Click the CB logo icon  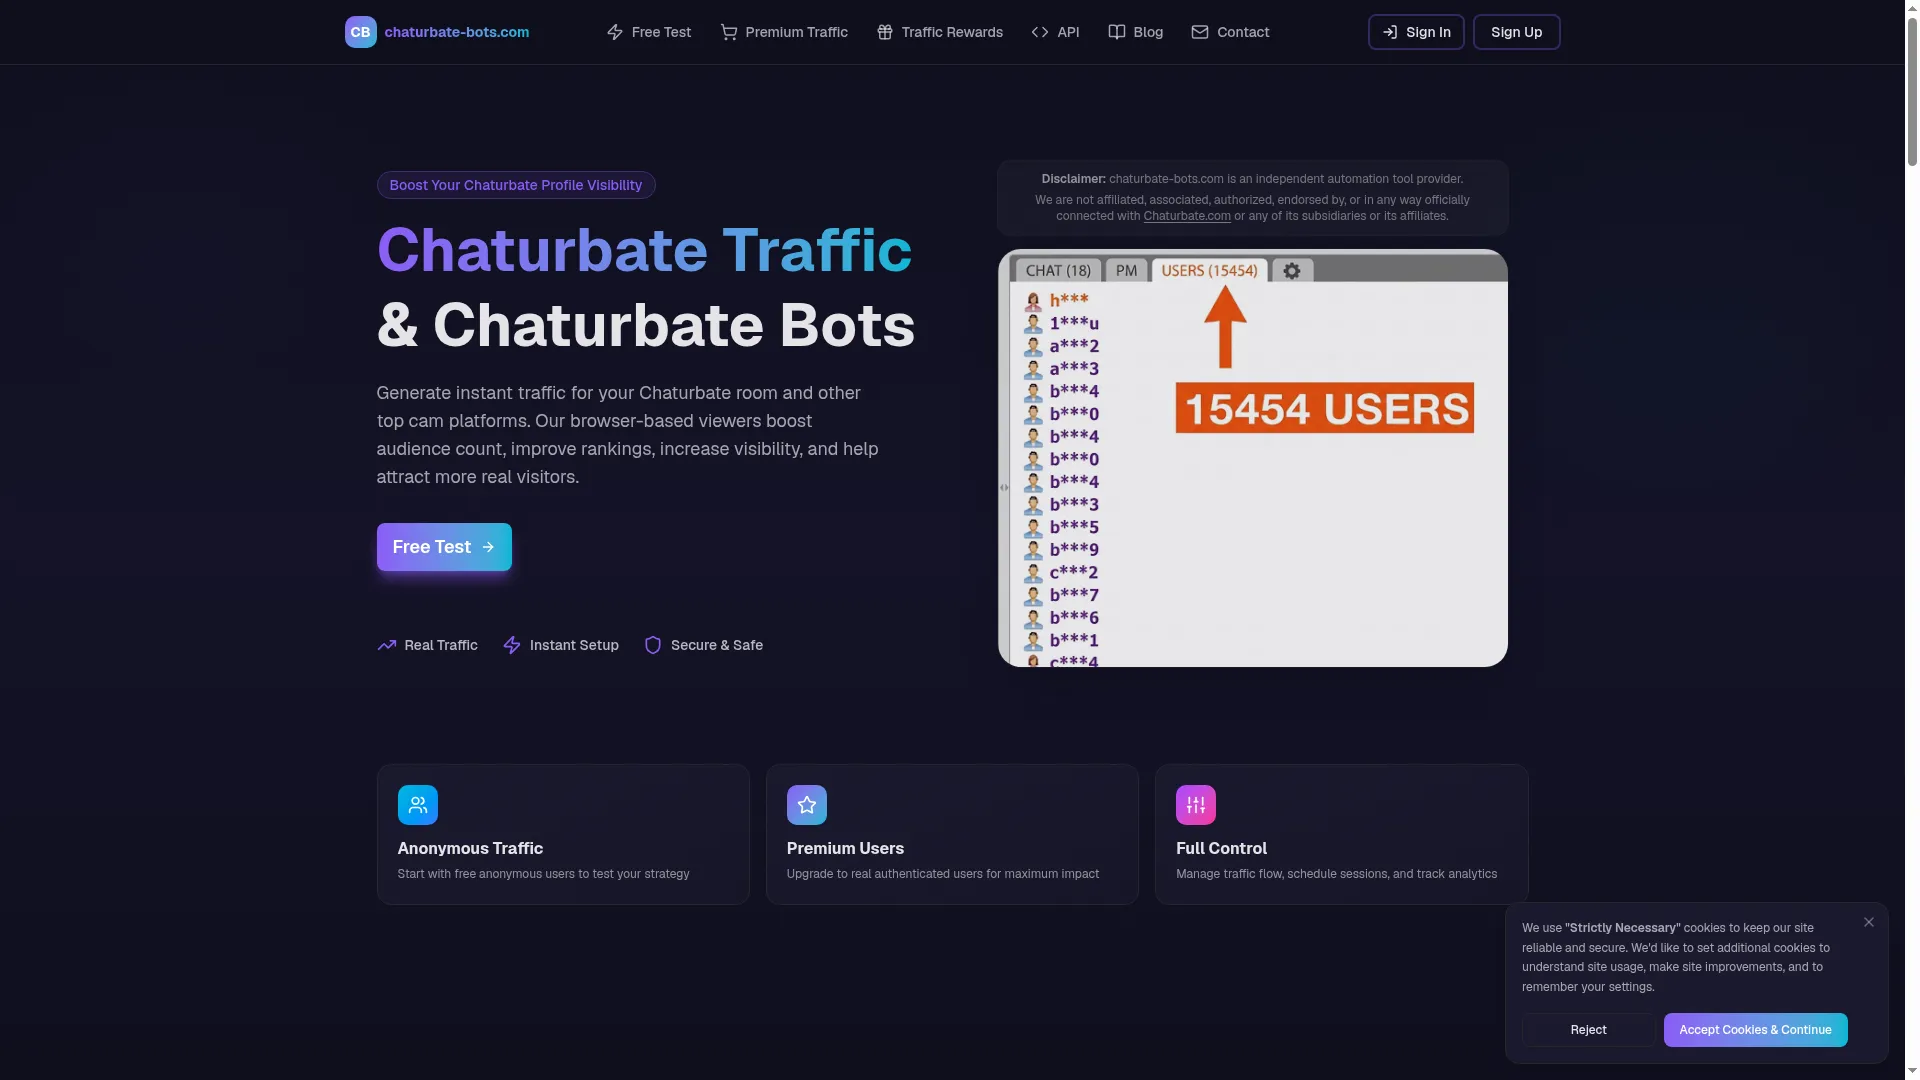click(x=360, y=32)
